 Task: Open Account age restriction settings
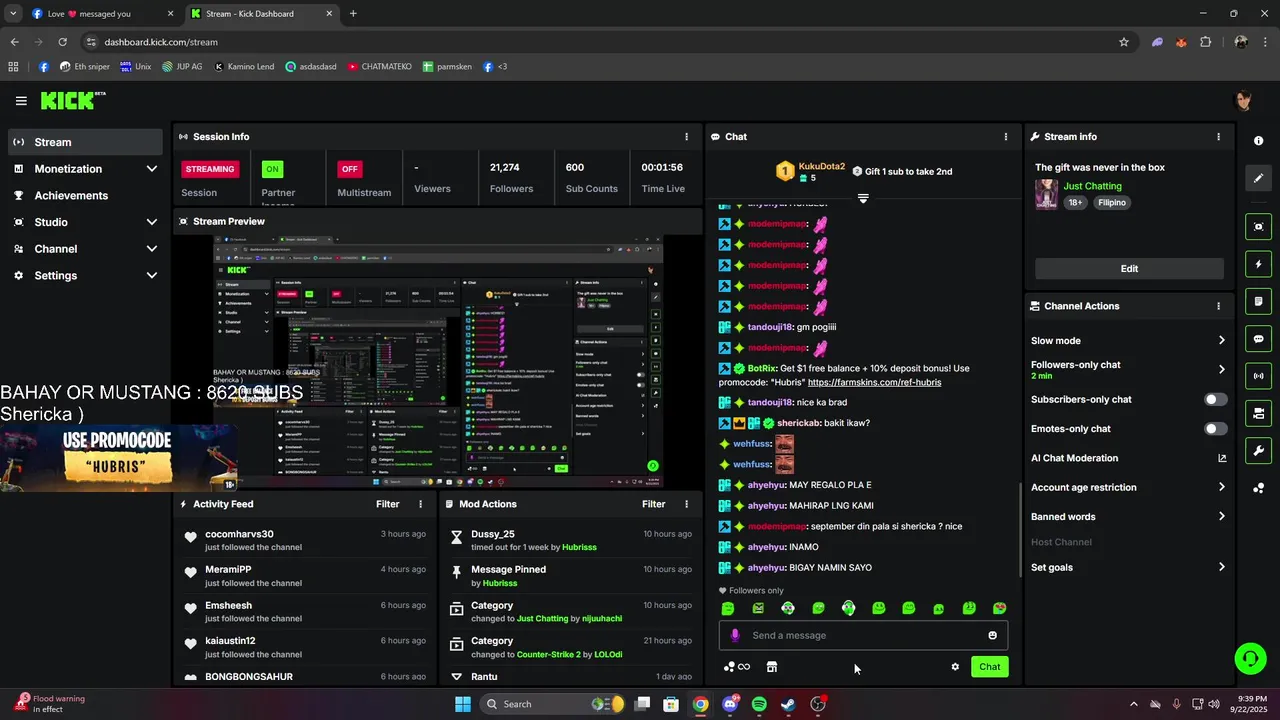[1129, 488]
